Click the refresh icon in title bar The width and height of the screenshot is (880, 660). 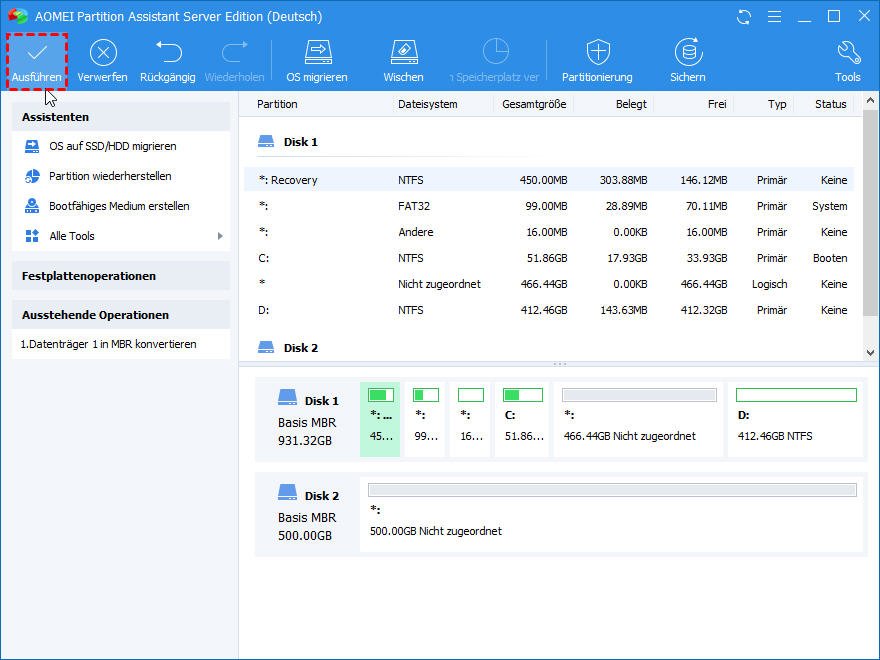(x=744, y=17)
